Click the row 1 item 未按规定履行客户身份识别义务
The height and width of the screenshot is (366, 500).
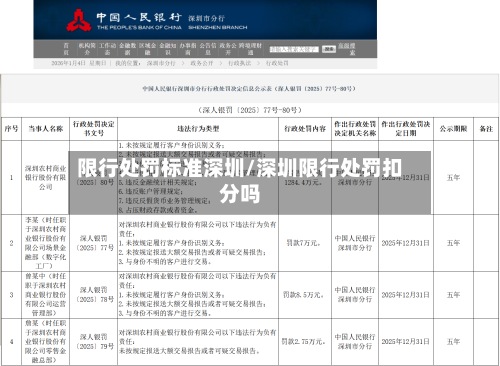(x=172, y=145)
